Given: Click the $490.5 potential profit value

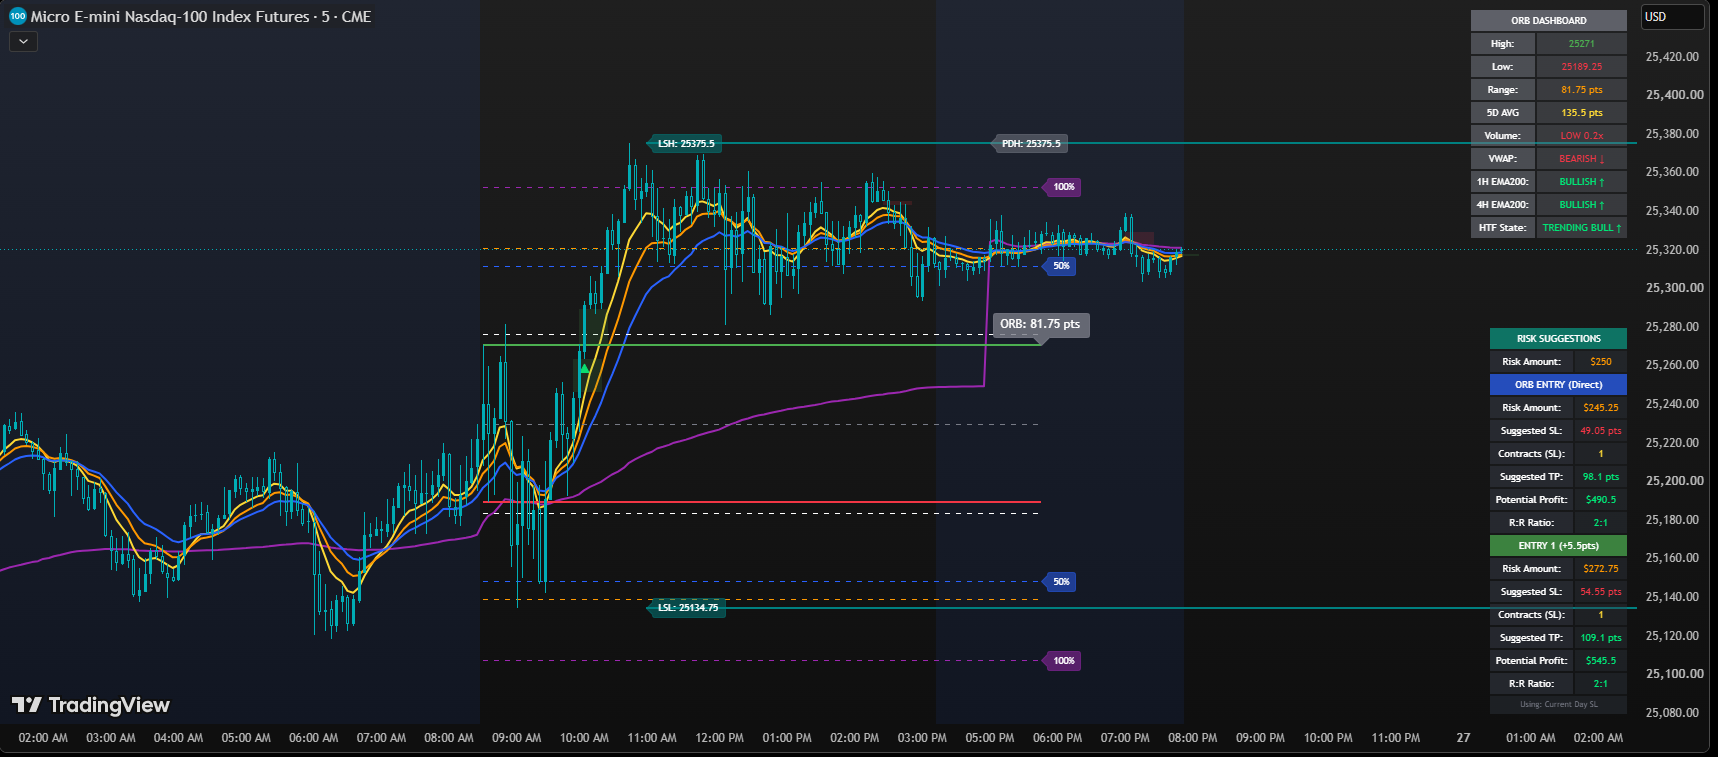Looking at the screenshot, I should point(1600,500).
